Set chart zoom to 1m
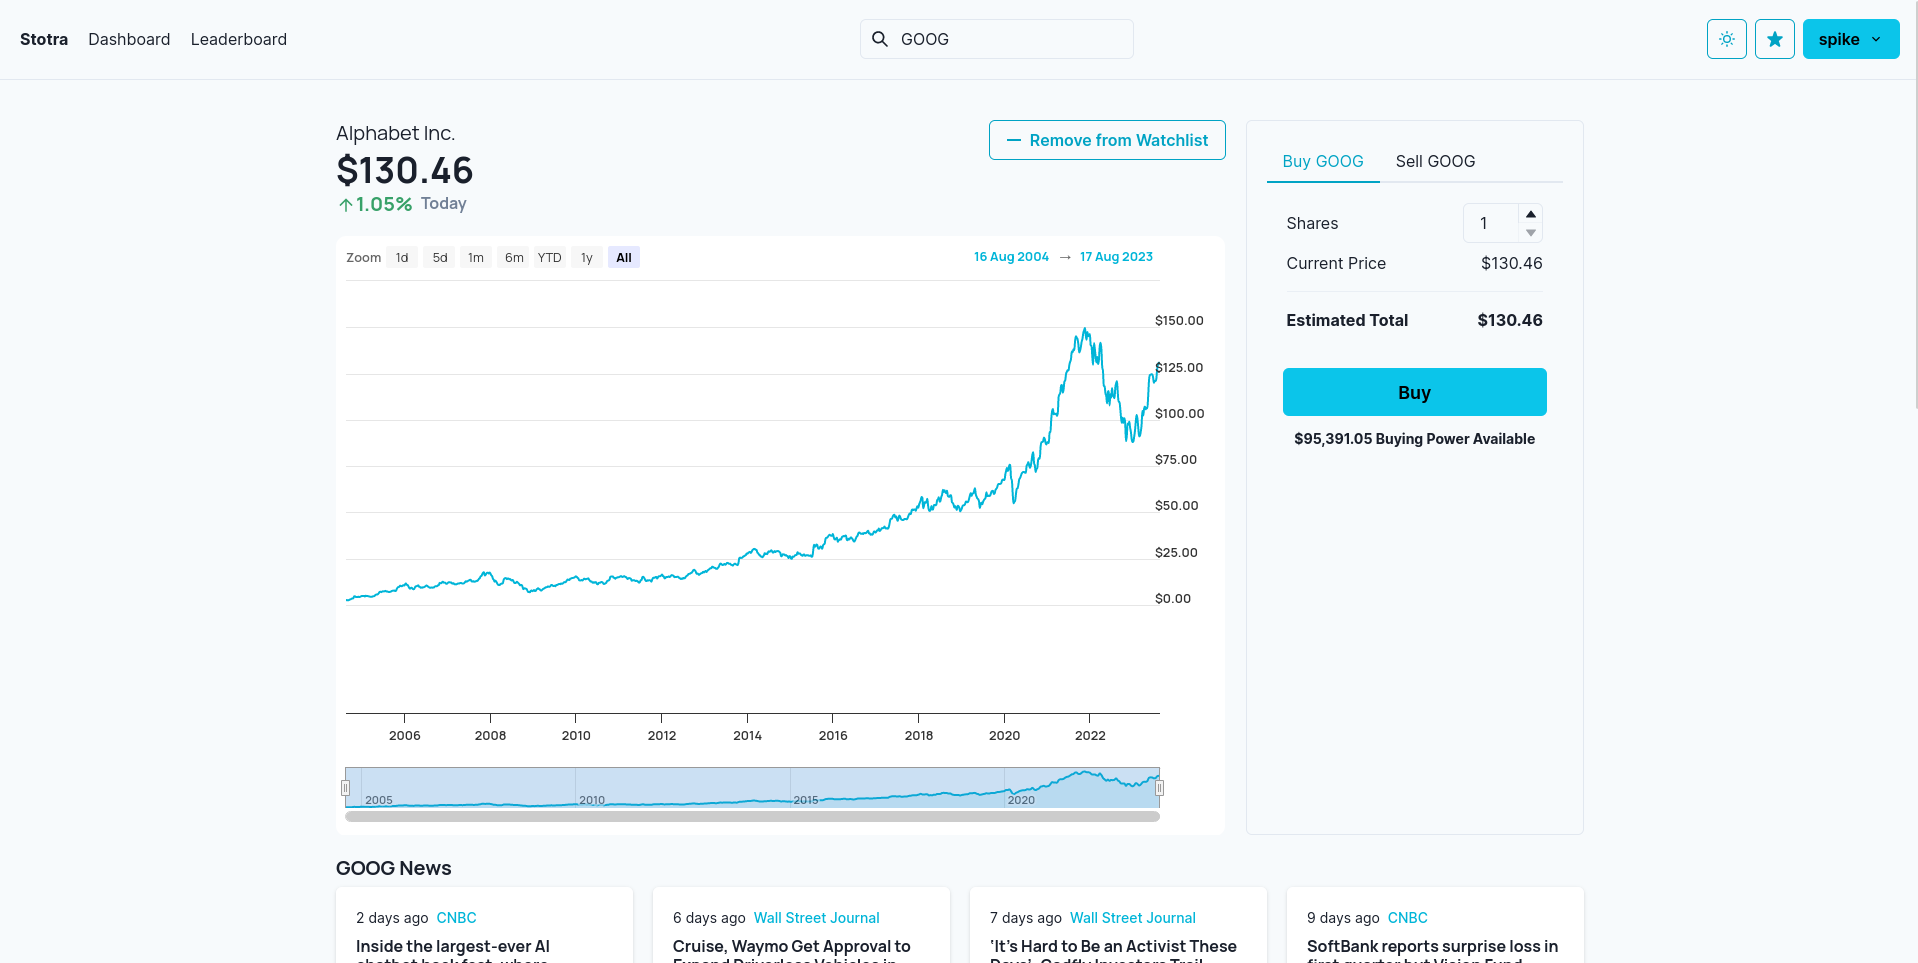1918x963 pixels. [476, 257]
